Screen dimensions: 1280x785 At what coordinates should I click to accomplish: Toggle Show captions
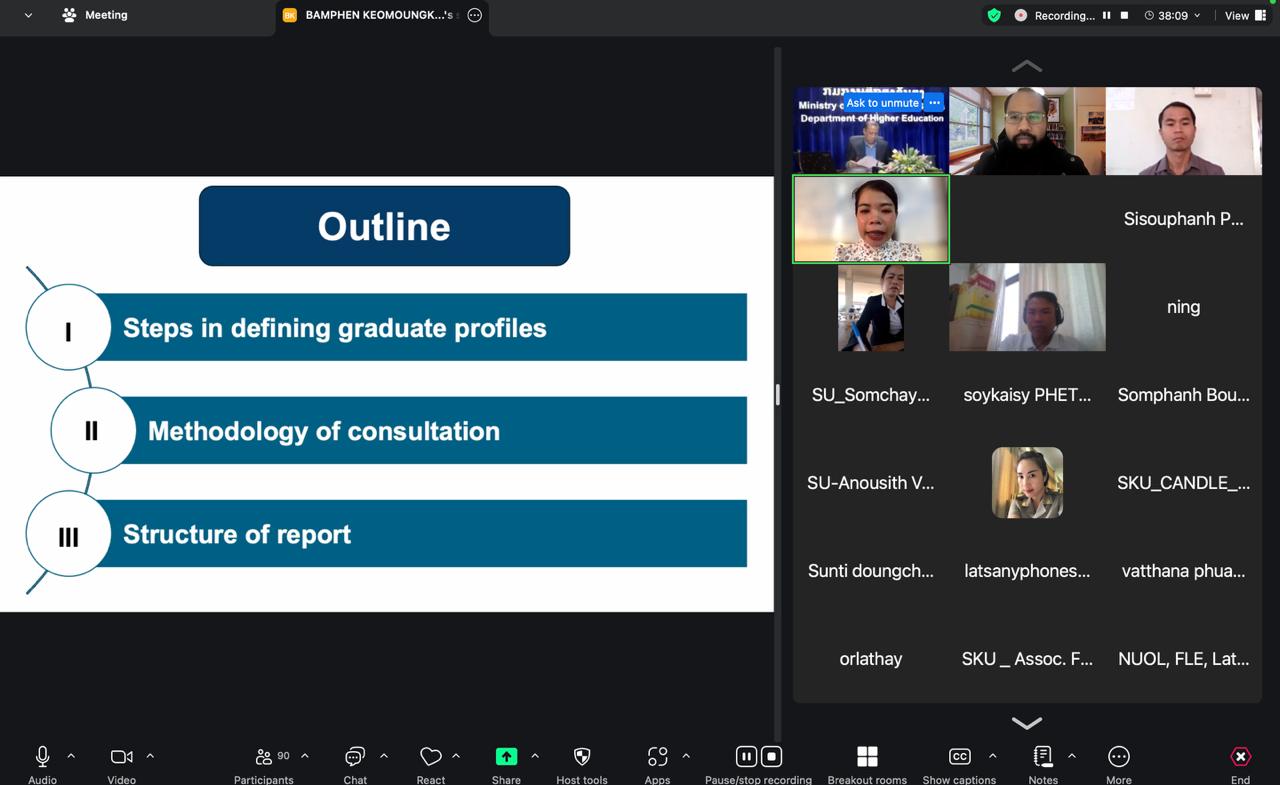[959, 758]
